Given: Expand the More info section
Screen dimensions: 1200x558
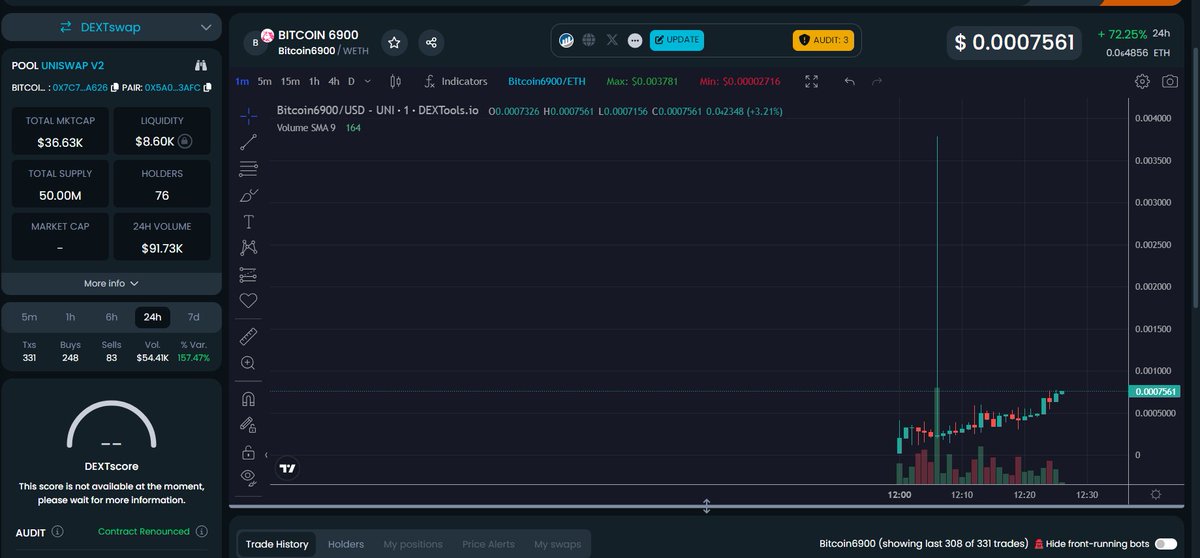Looking at the screenshot, I should [111, 283].
